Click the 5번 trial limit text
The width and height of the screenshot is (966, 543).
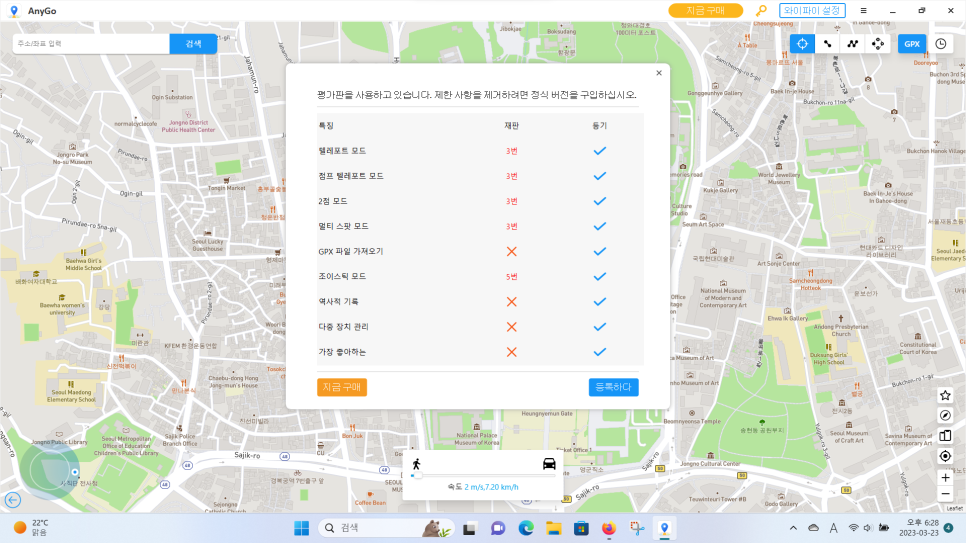[511, 277]
